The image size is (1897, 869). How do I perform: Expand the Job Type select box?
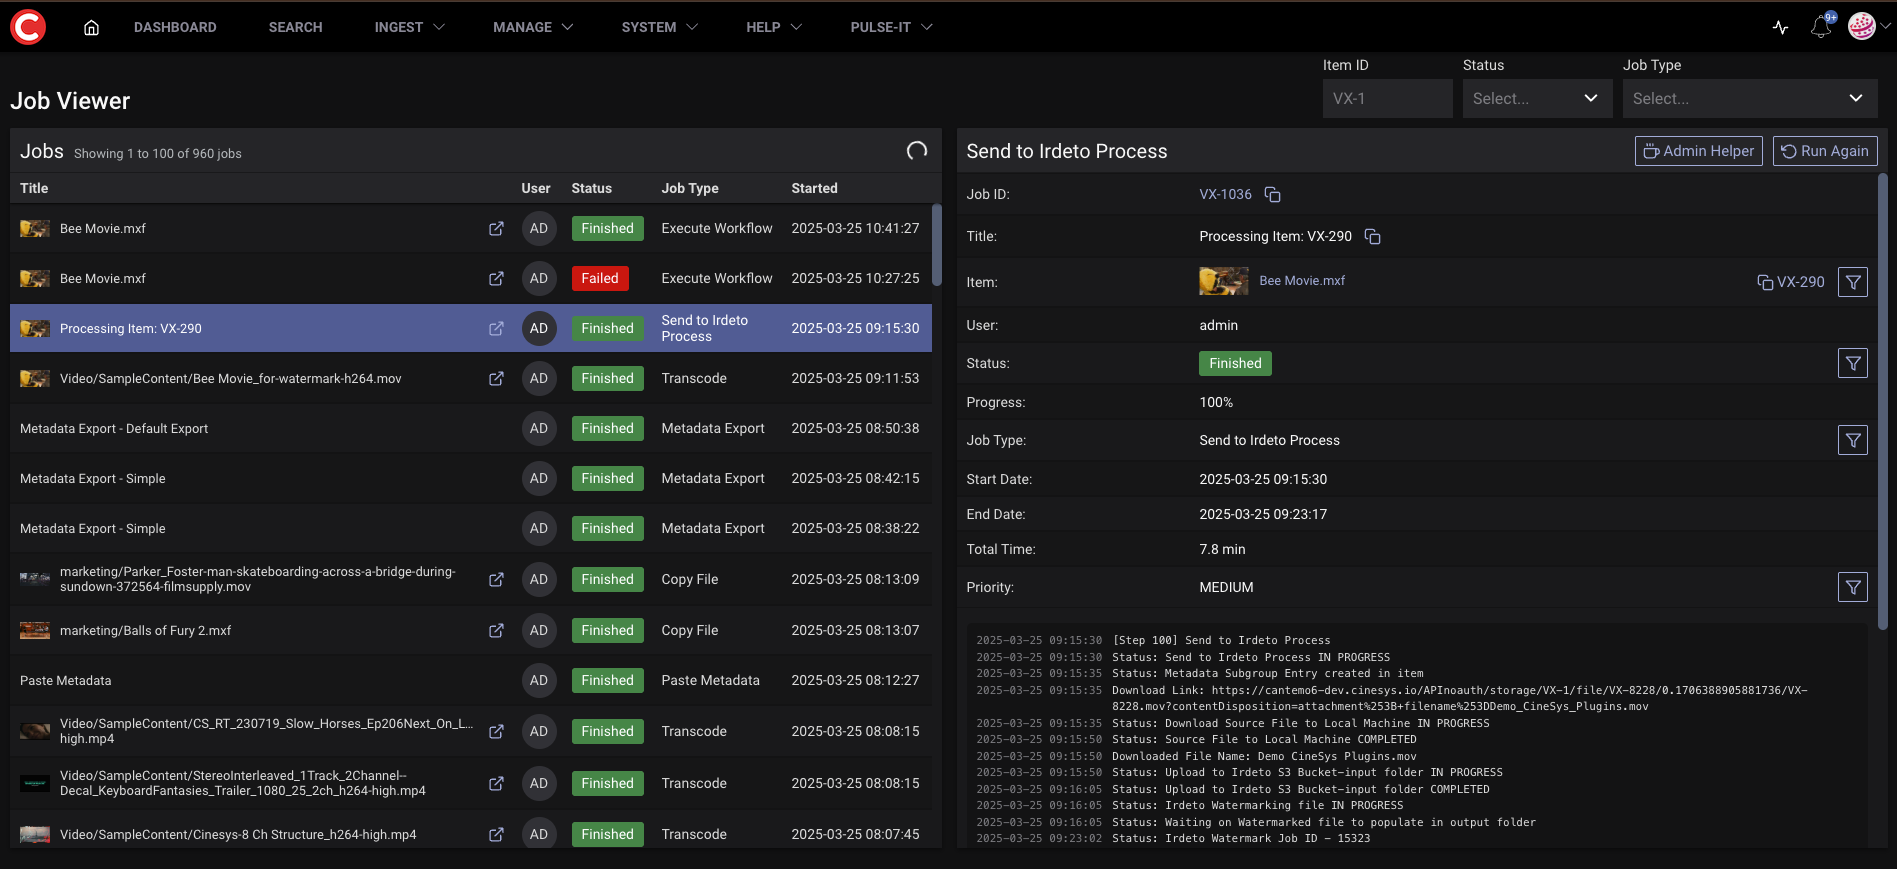click(x=1748, y=99)
